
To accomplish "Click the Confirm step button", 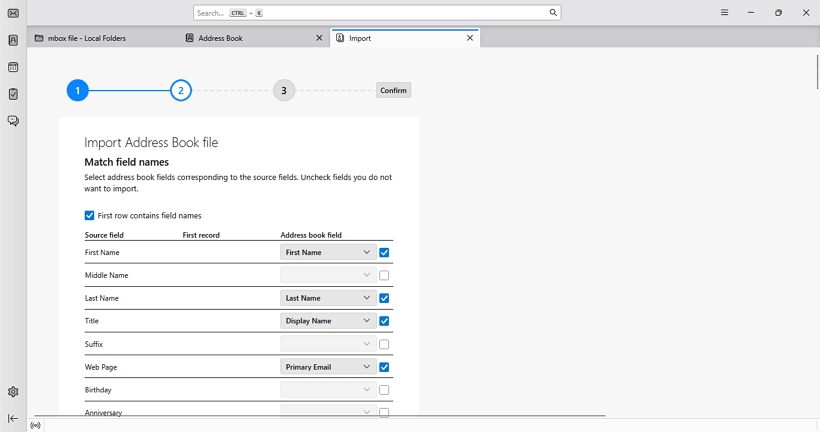I will pos(393,90).
